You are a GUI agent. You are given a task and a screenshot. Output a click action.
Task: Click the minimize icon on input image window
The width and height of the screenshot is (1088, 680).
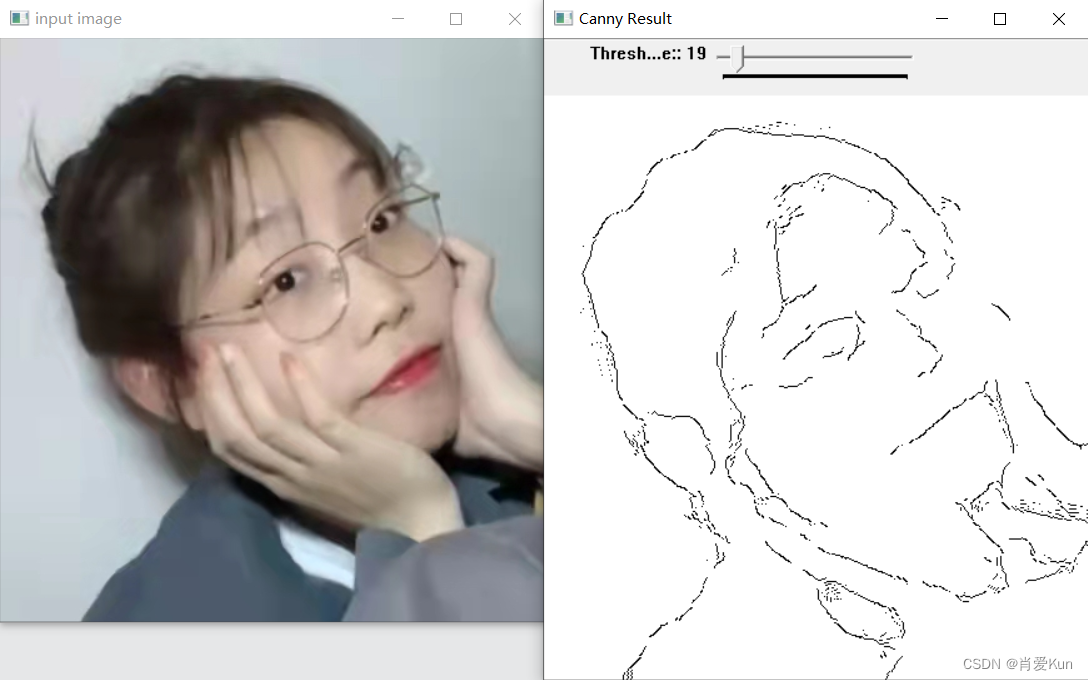(x=398, y=19)
